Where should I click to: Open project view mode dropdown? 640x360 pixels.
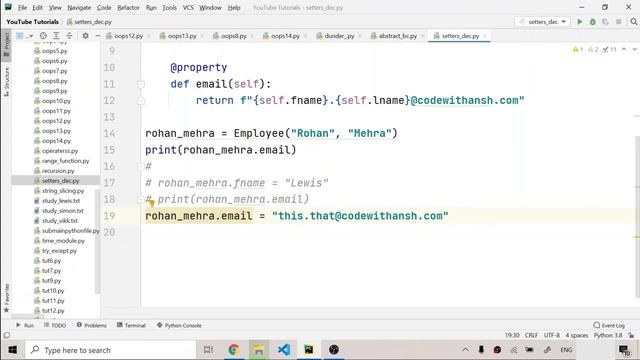coord(24,36)
